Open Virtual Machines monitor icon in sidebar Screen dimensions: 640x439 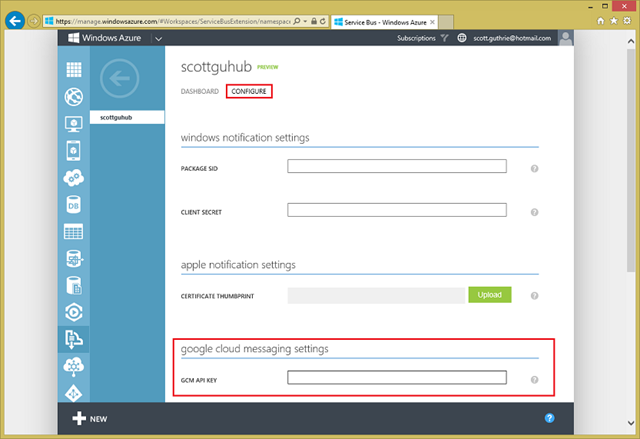[74, 124]
